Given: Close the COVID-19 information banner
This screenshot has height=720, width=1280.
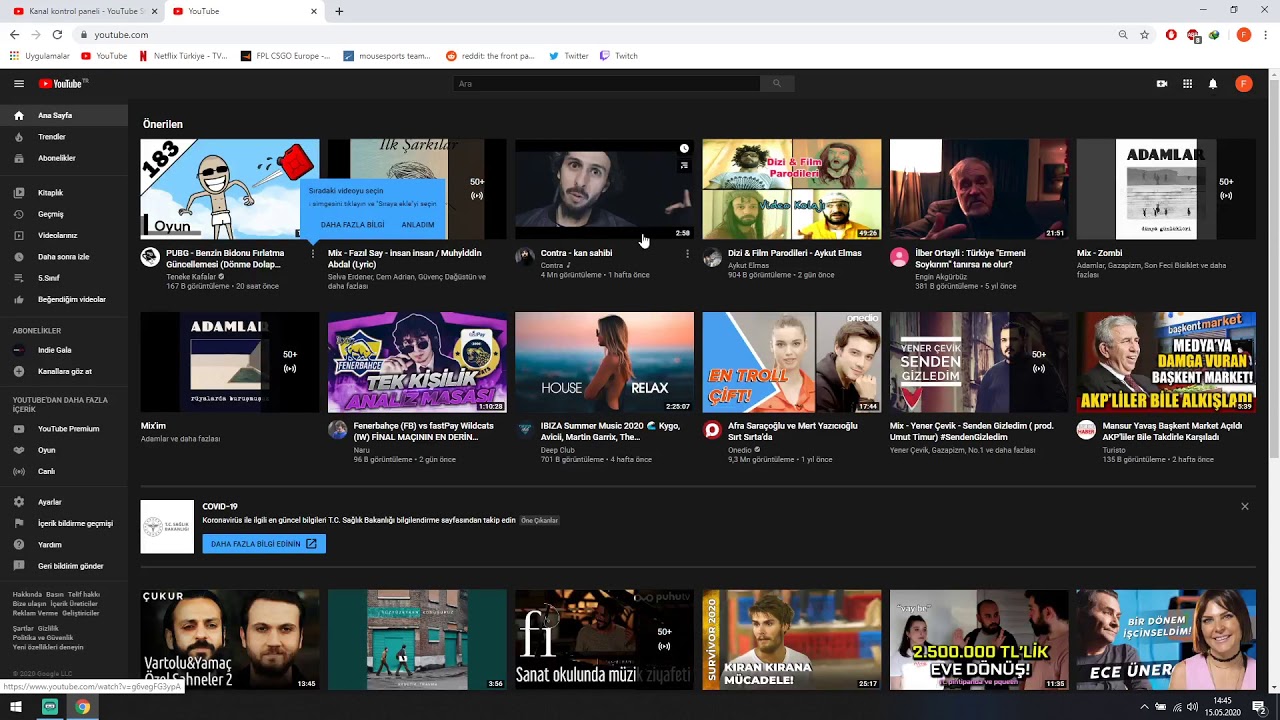Looking at the screenshot, I should tap(1245, 506).
